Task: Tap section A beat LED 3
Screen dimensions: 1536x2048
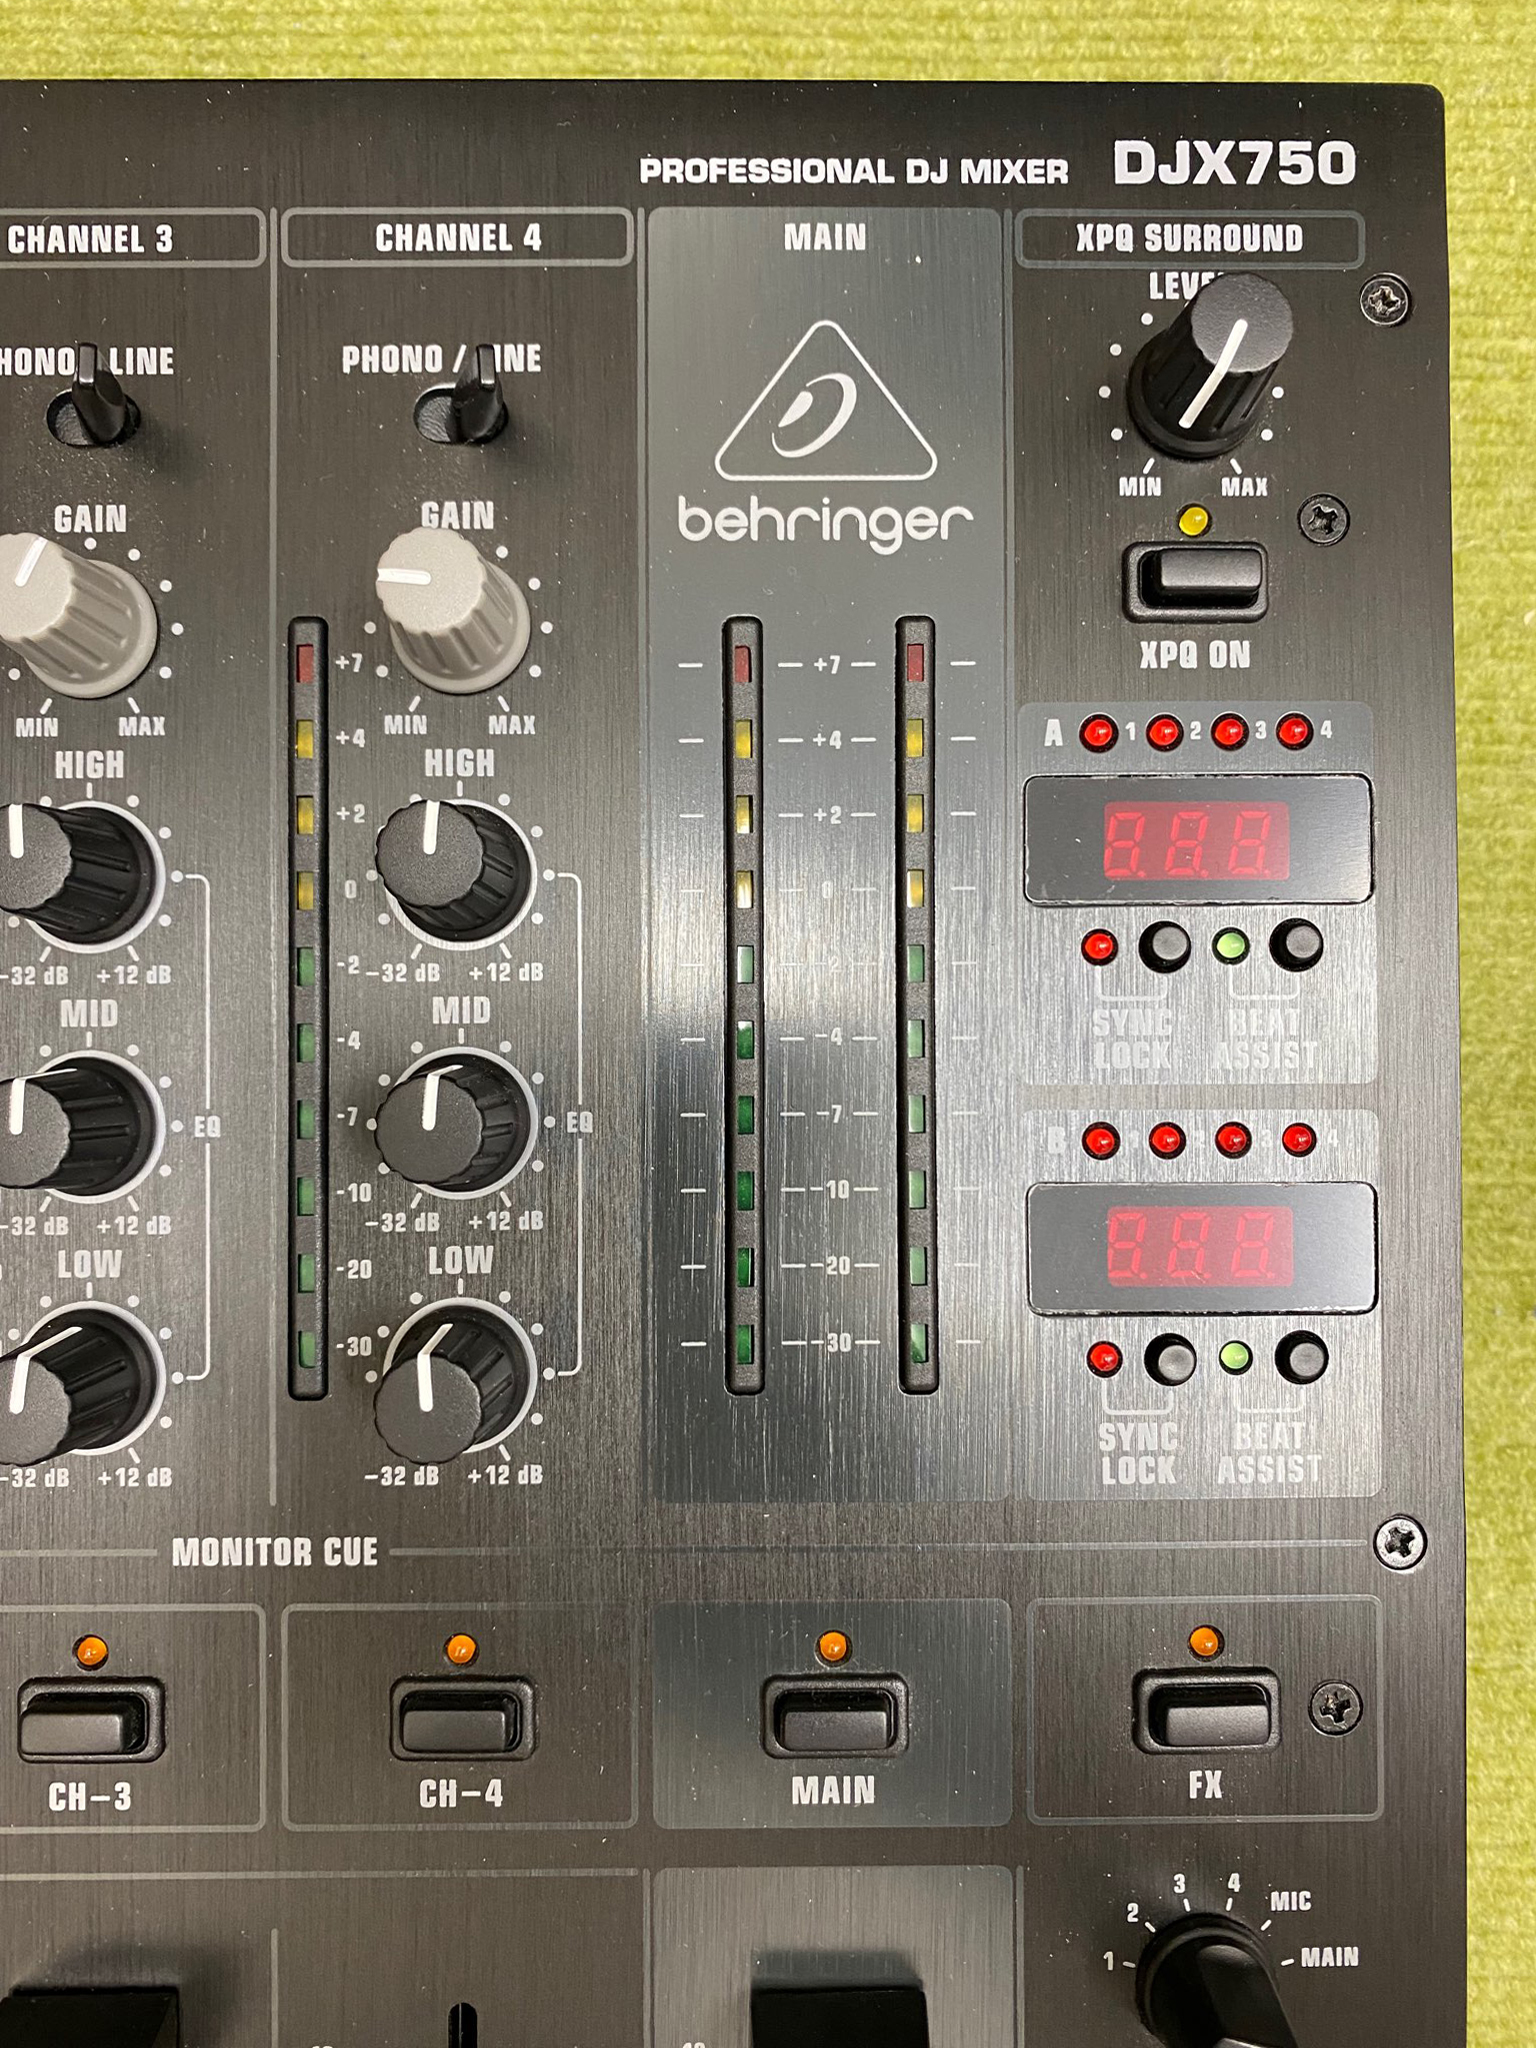Action: 1229,732
